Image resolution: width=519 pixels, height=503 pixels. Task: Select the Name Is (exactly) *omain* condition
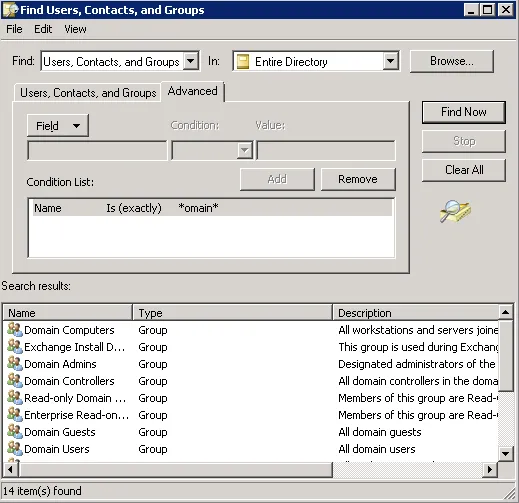point(212,208)
